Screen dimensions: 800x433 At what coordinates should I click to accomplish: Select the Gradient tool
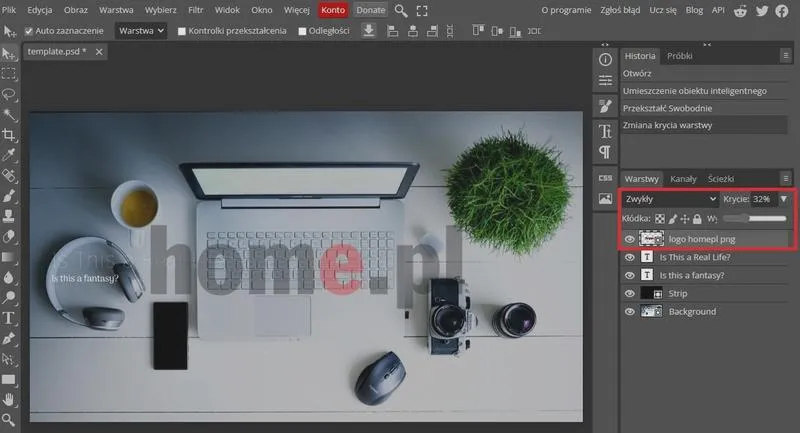[9, 257]
